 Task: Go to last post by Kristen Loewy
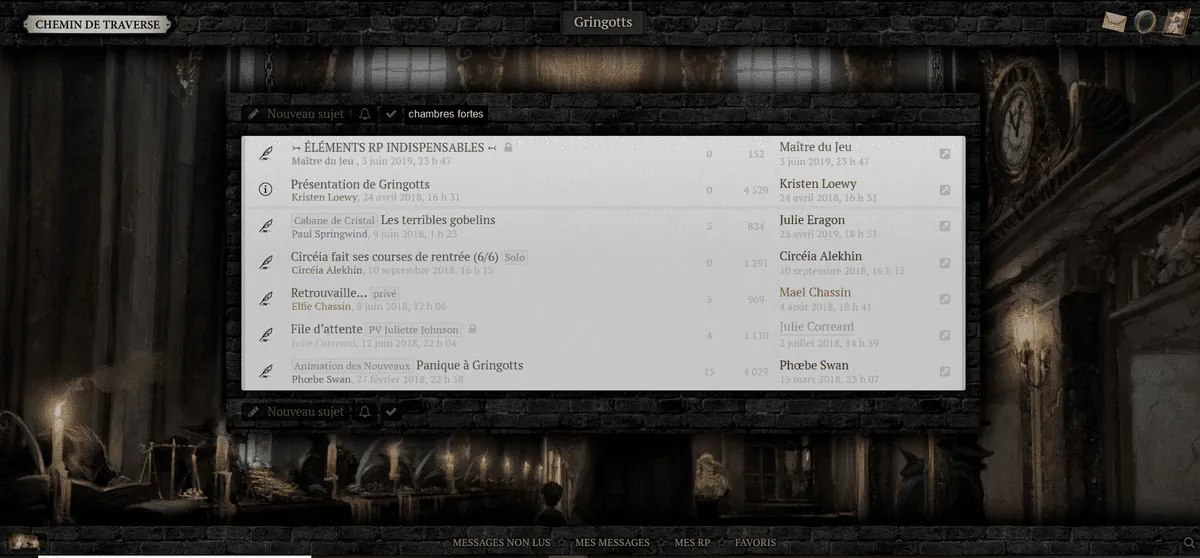(x=945, y=190)
